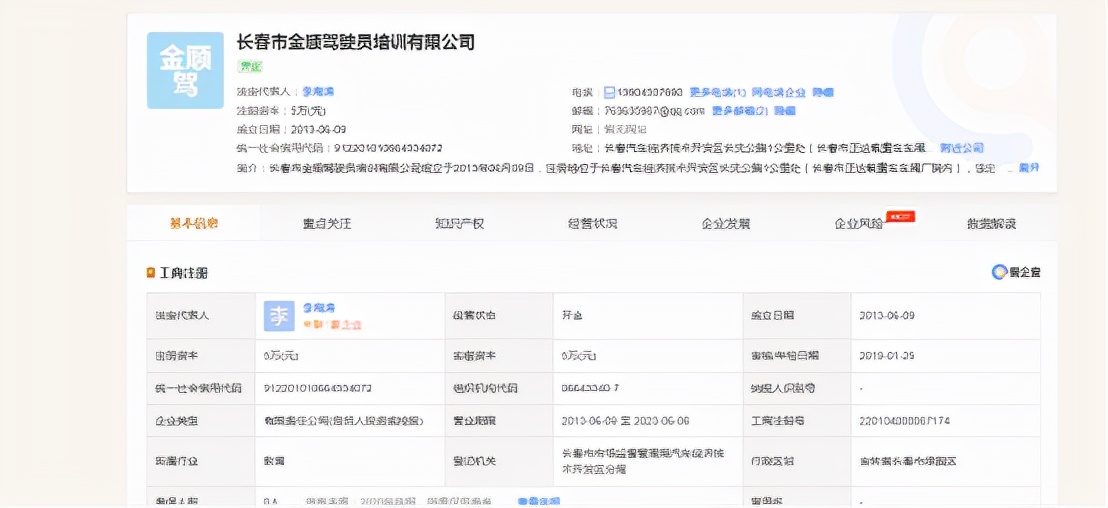Click the 爱企查 logo above the table
This screenshot has height=508, width=1108.
[1016, 272]
